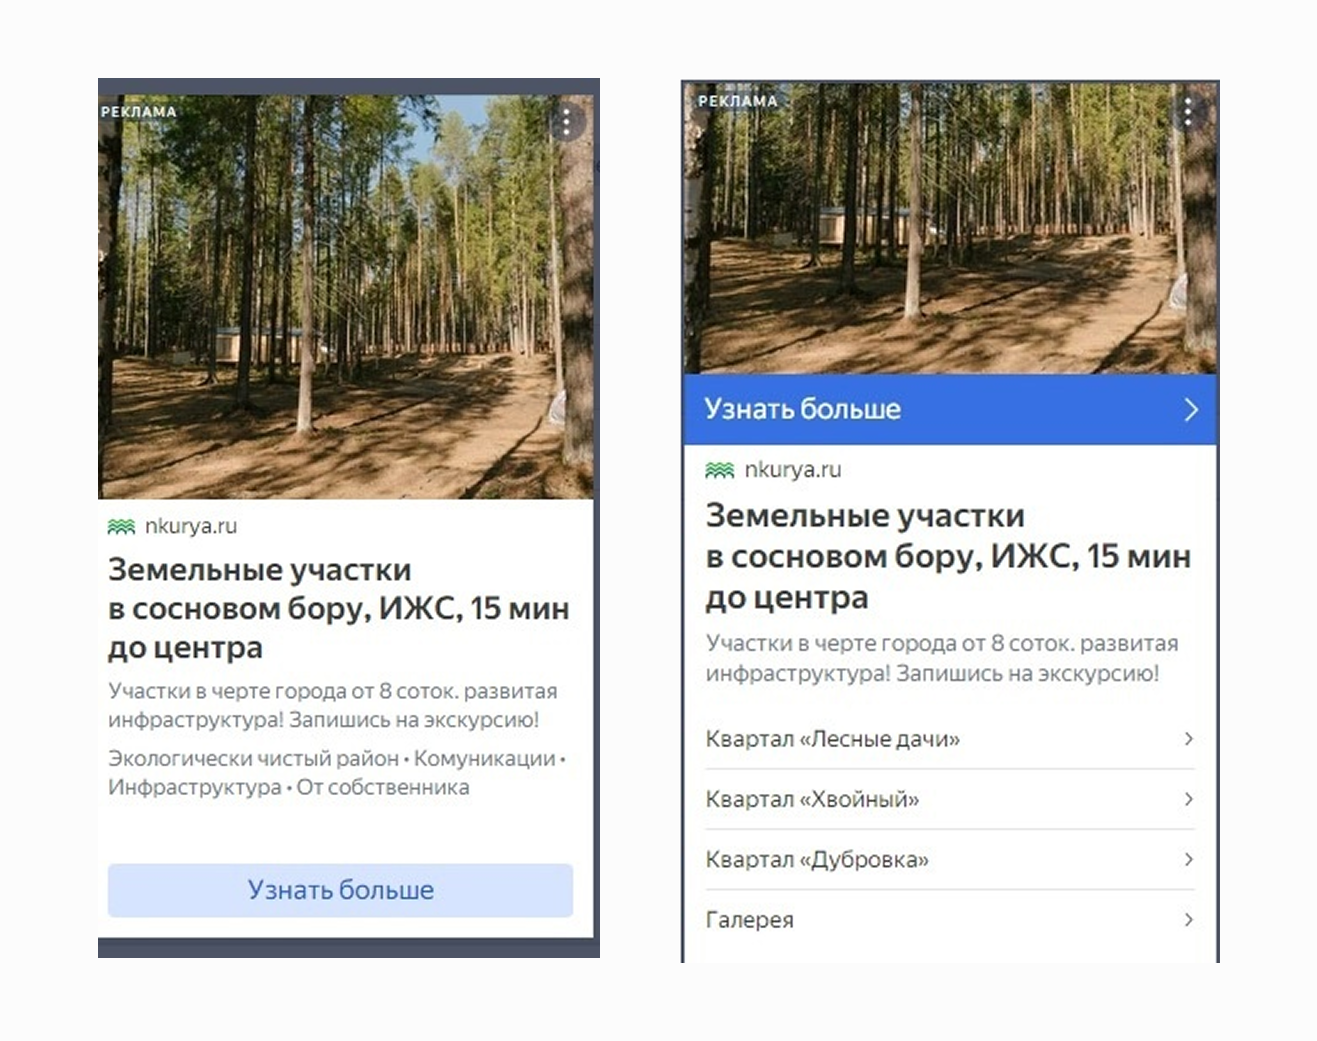Viewport: 1317px width, 1041px height.
Task: Click arrow on blue Узнать больше bar
Action: coord(1190,410)
